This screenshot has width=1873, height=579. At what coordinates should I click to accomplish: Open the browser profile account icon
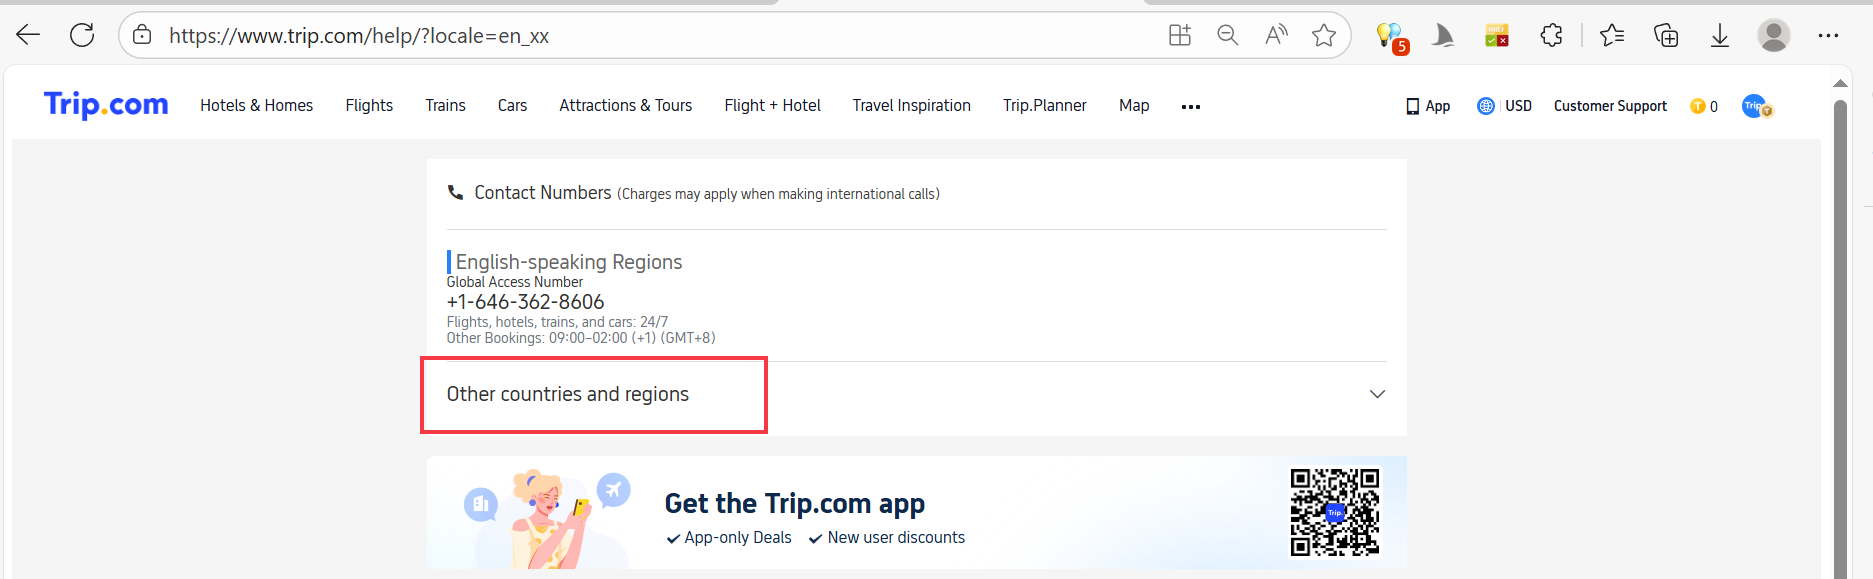click(1773, 35)
